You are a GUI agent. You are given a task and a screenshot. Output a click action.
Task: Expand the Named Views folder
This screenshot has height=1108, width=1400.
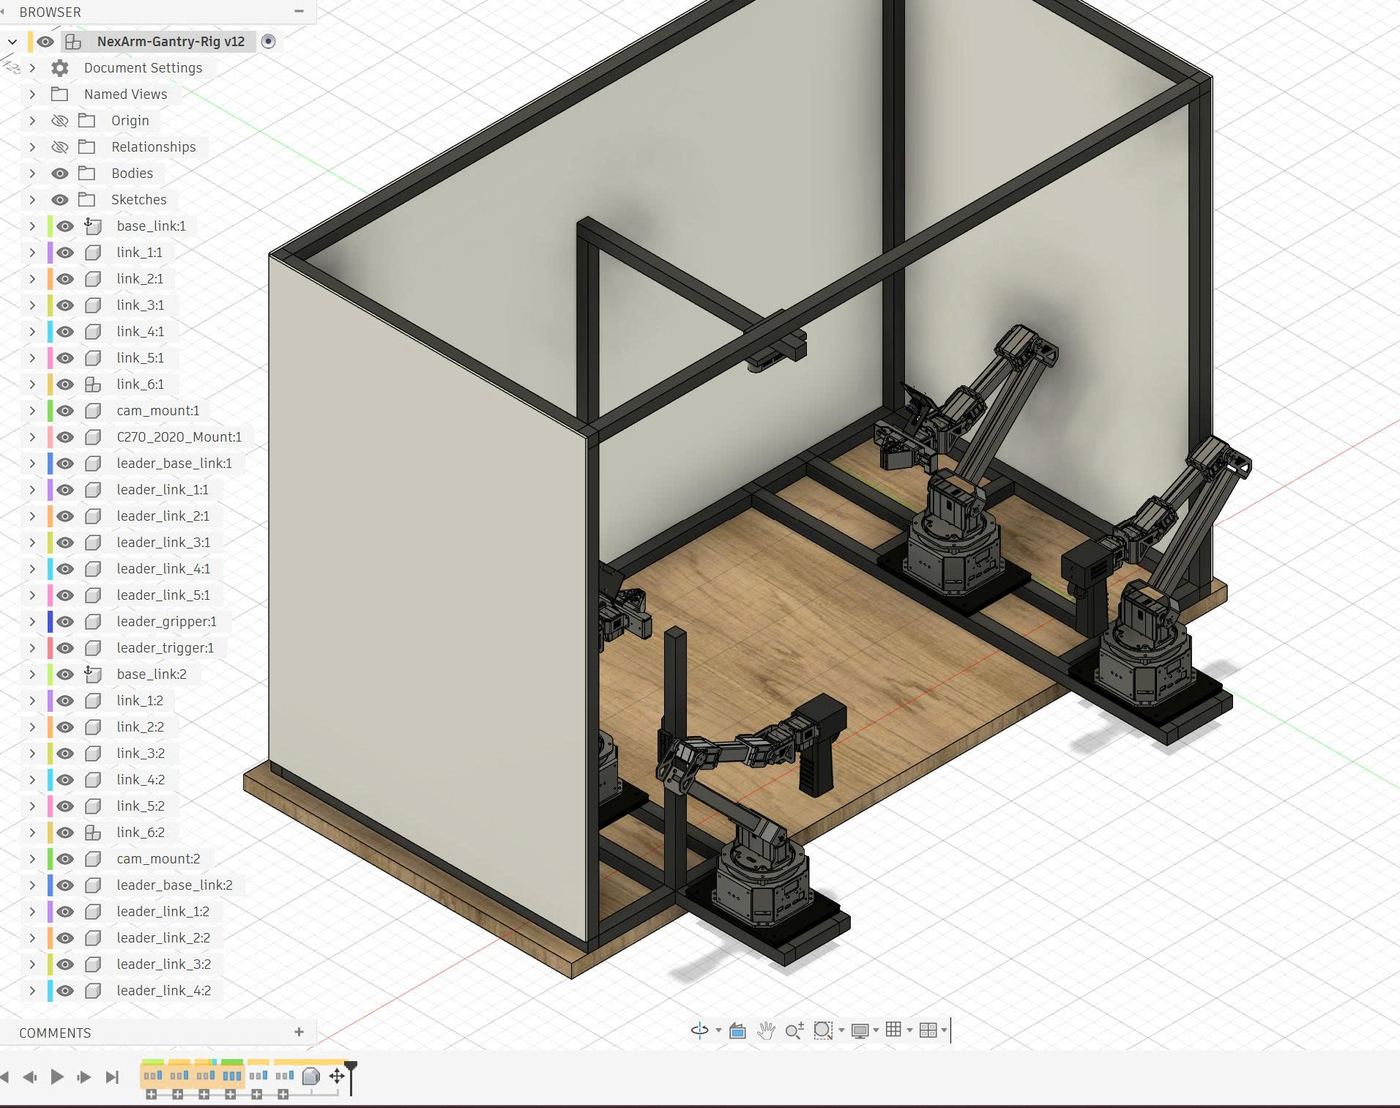pos(32,94)
